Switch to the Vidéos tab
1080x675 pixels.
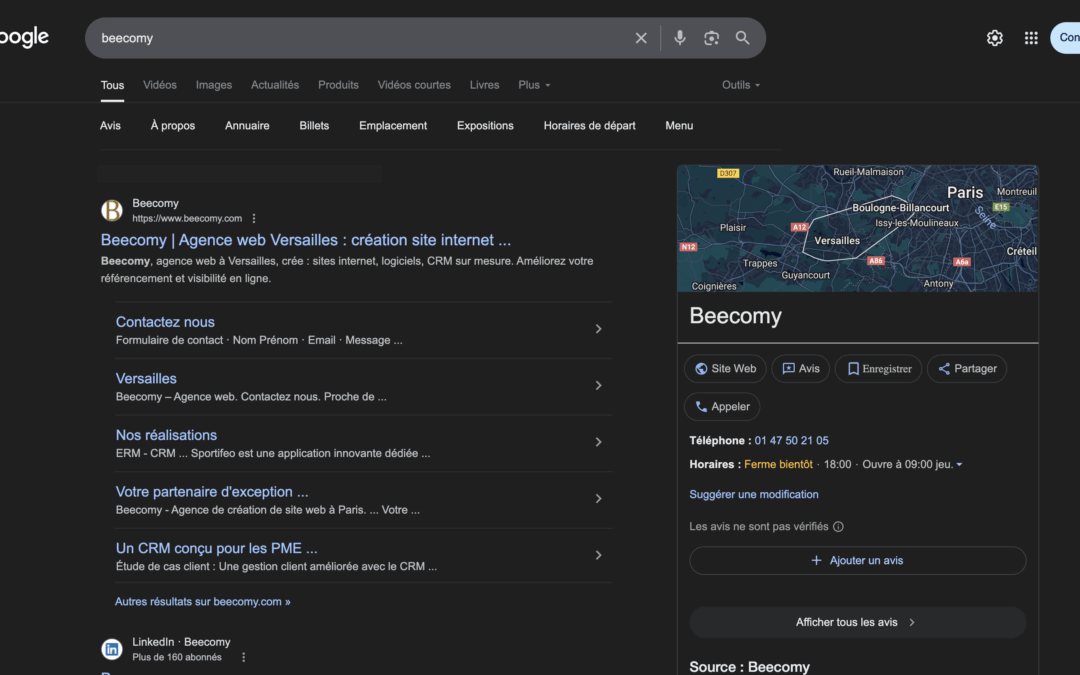160,85
